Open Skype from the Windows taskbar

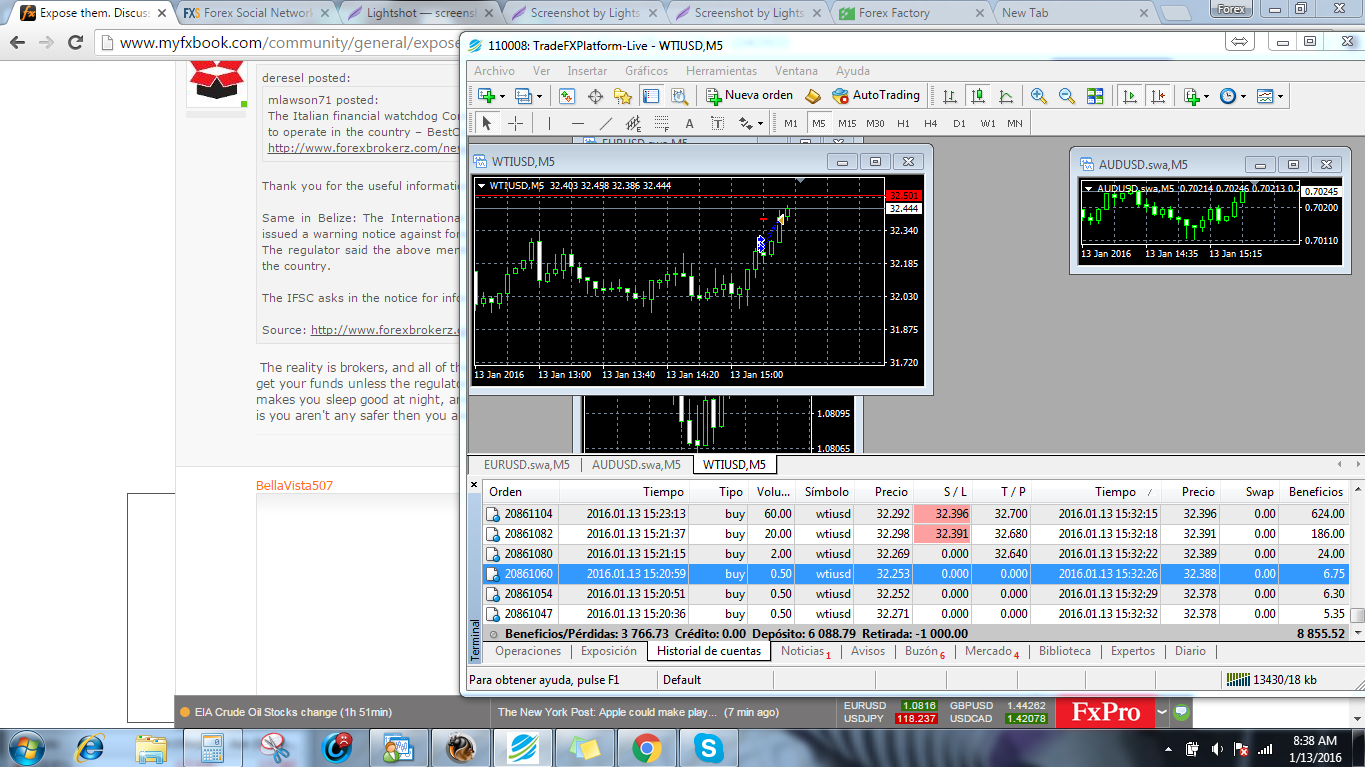(x=710, y=747)
